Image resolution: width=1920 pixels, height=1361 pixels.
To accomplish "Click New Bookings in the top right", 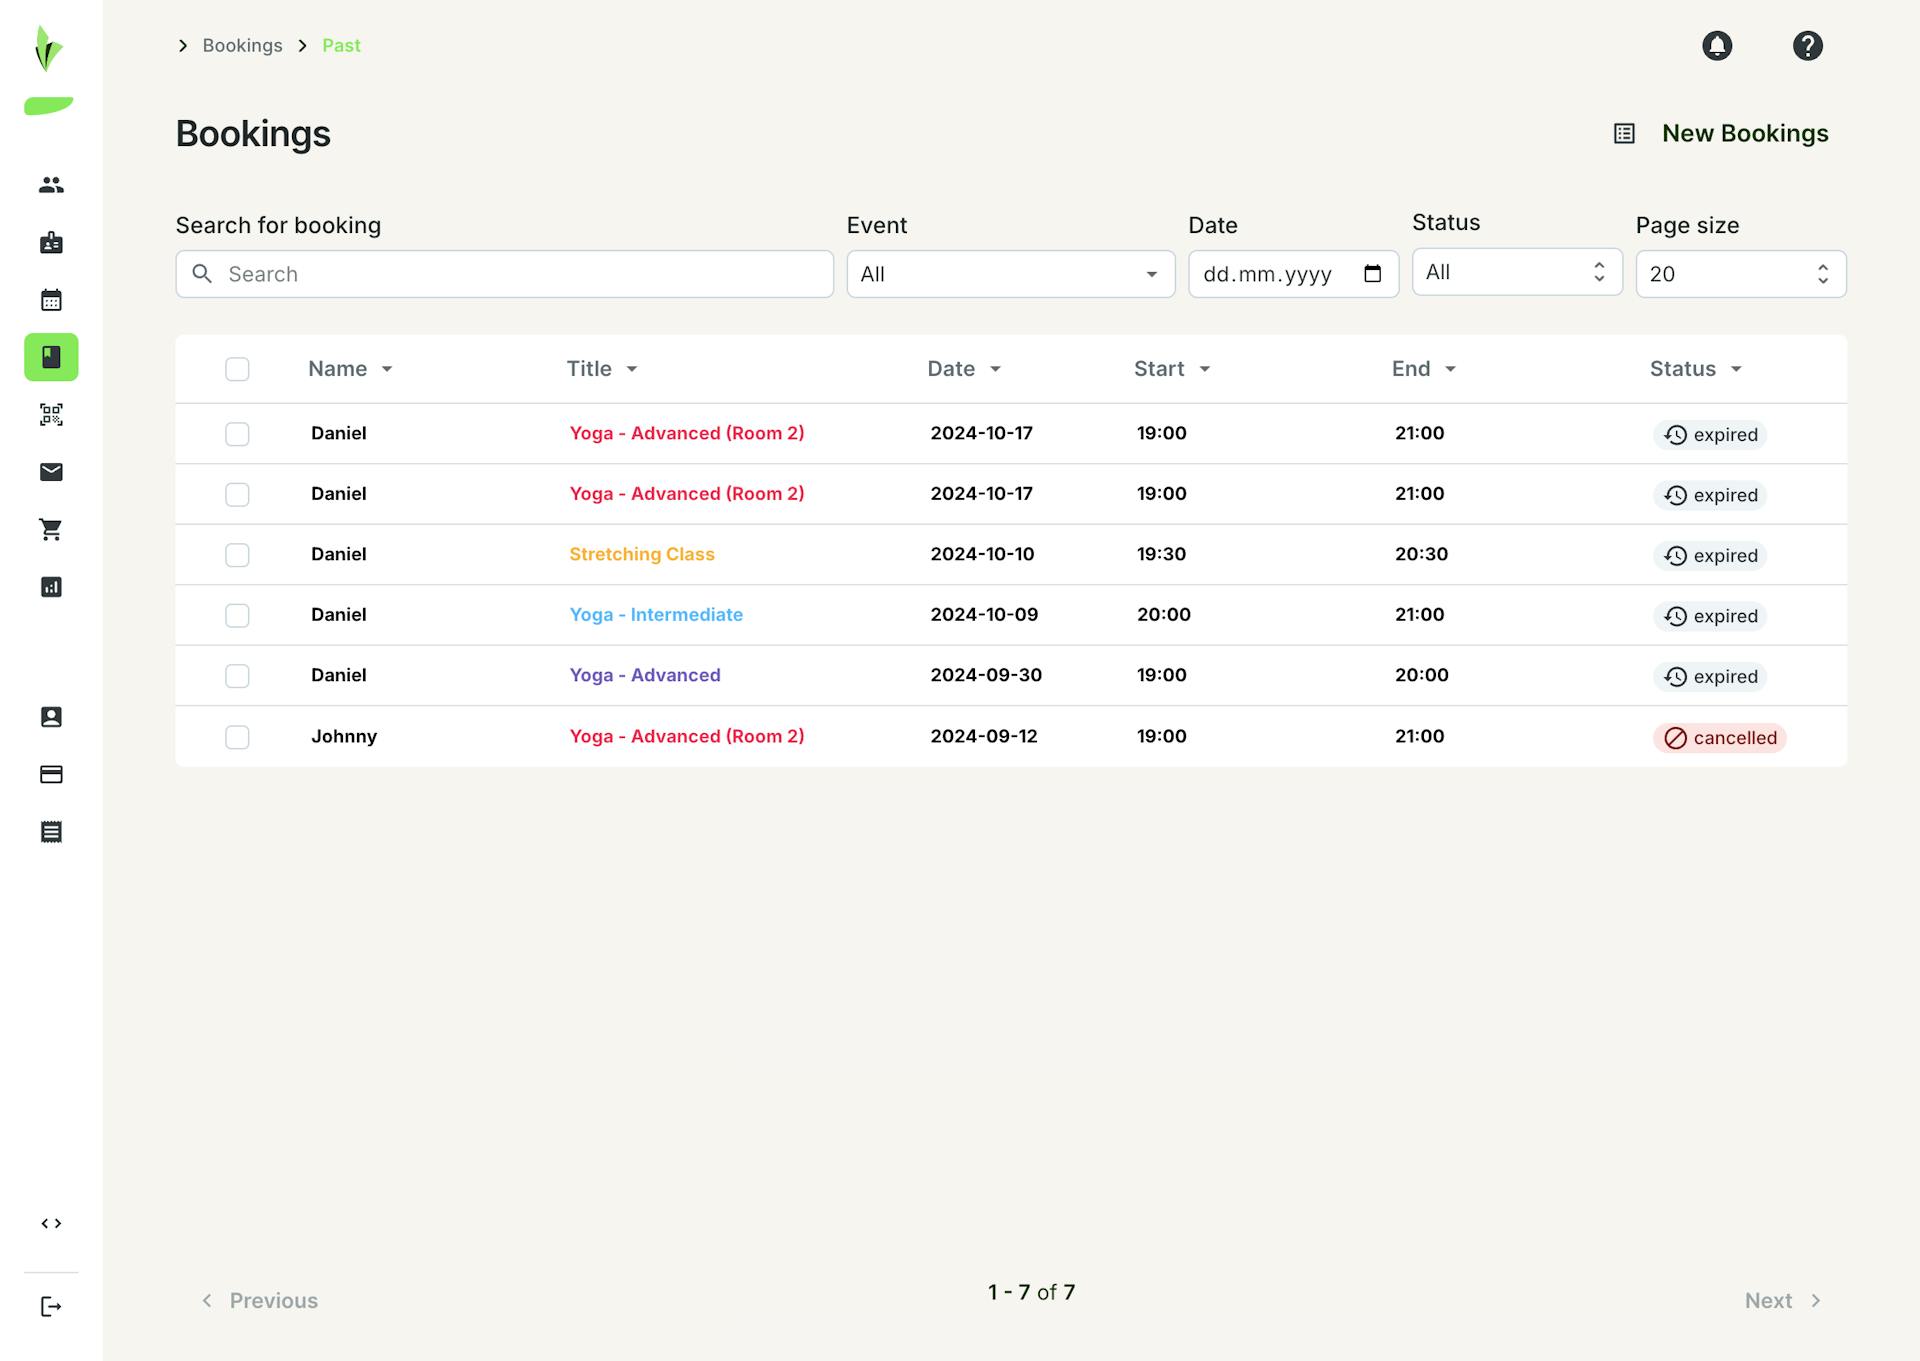I will point(1744,133).
